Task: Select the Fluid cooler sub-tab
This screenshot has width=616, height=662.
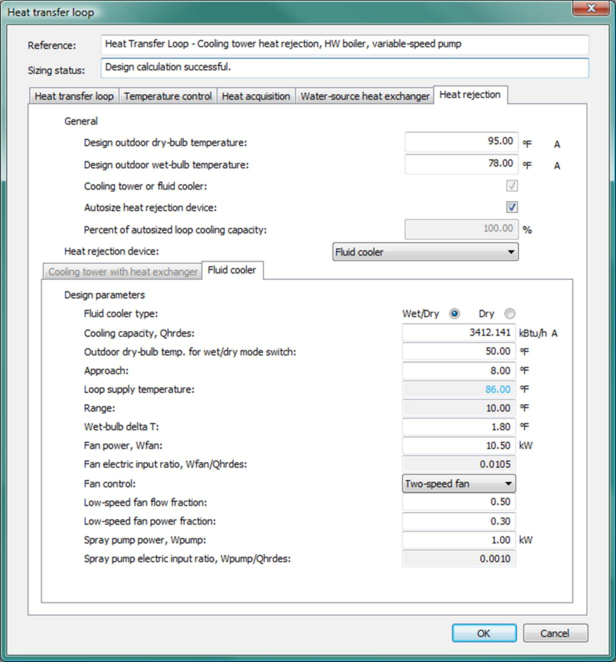Action: tap(231, 271)
